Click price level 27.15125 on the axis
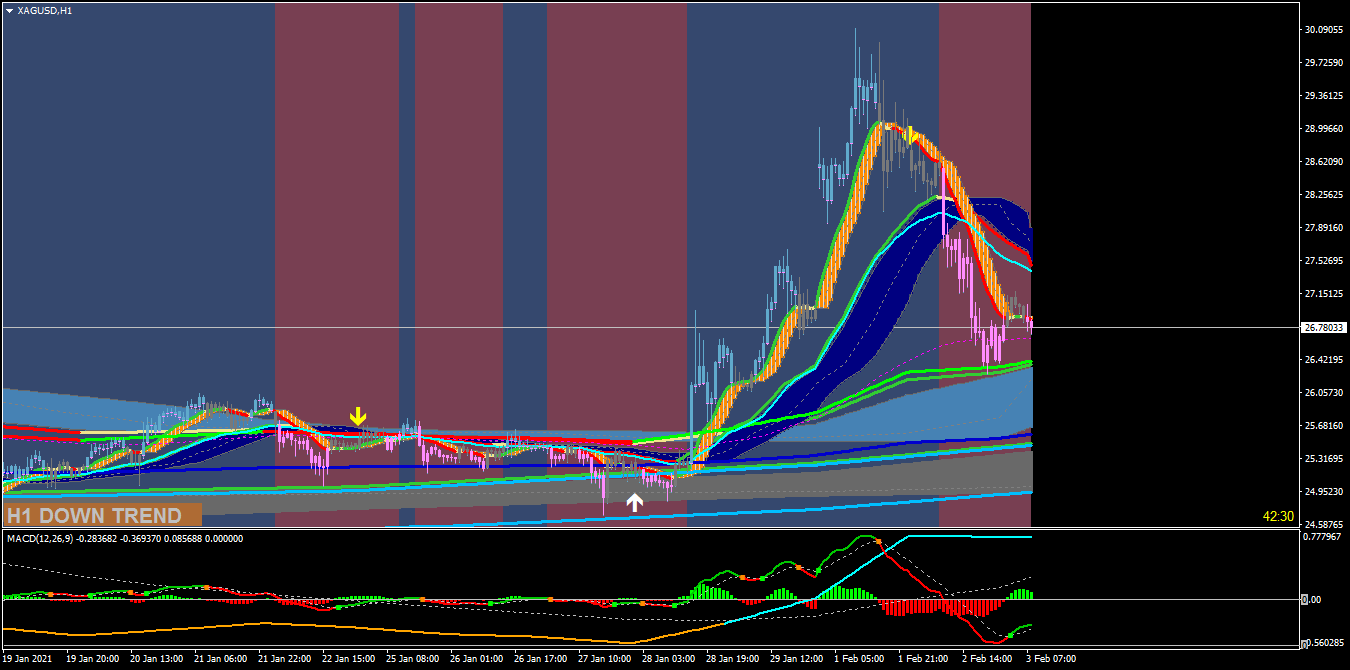The width and height of the screenshot is (1350, 670). pos(1323,294)
